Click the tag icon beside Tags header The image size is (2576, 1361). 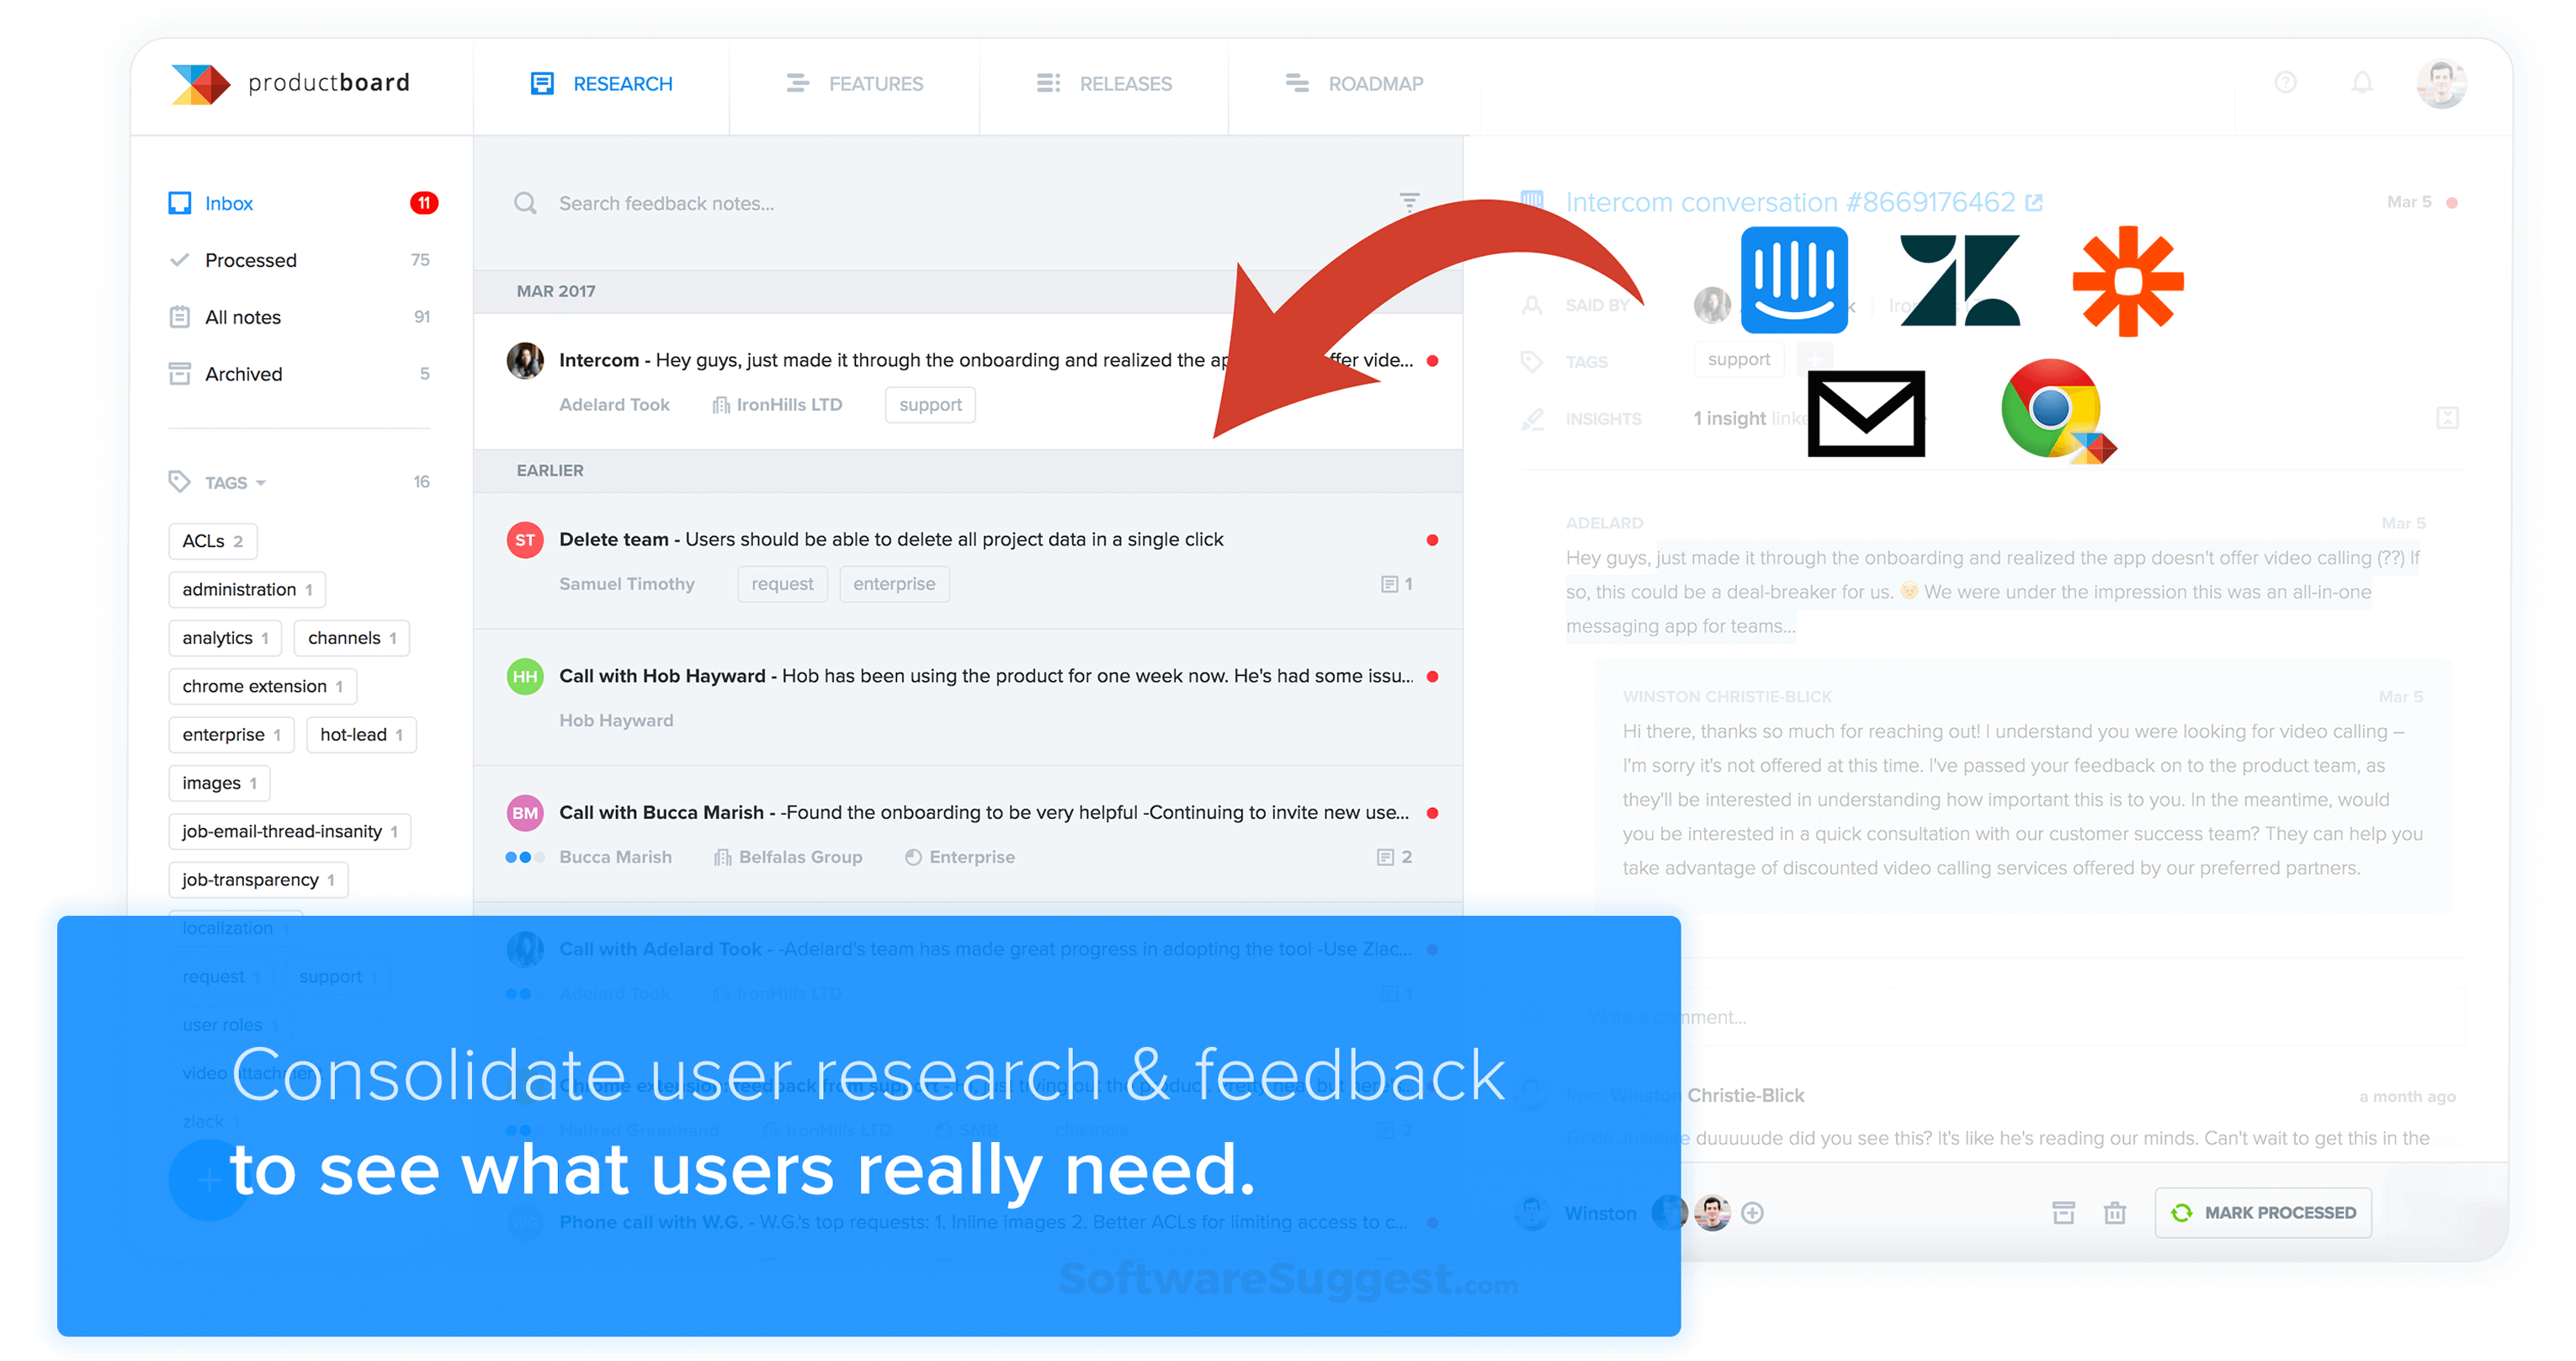tap(180, 482)
